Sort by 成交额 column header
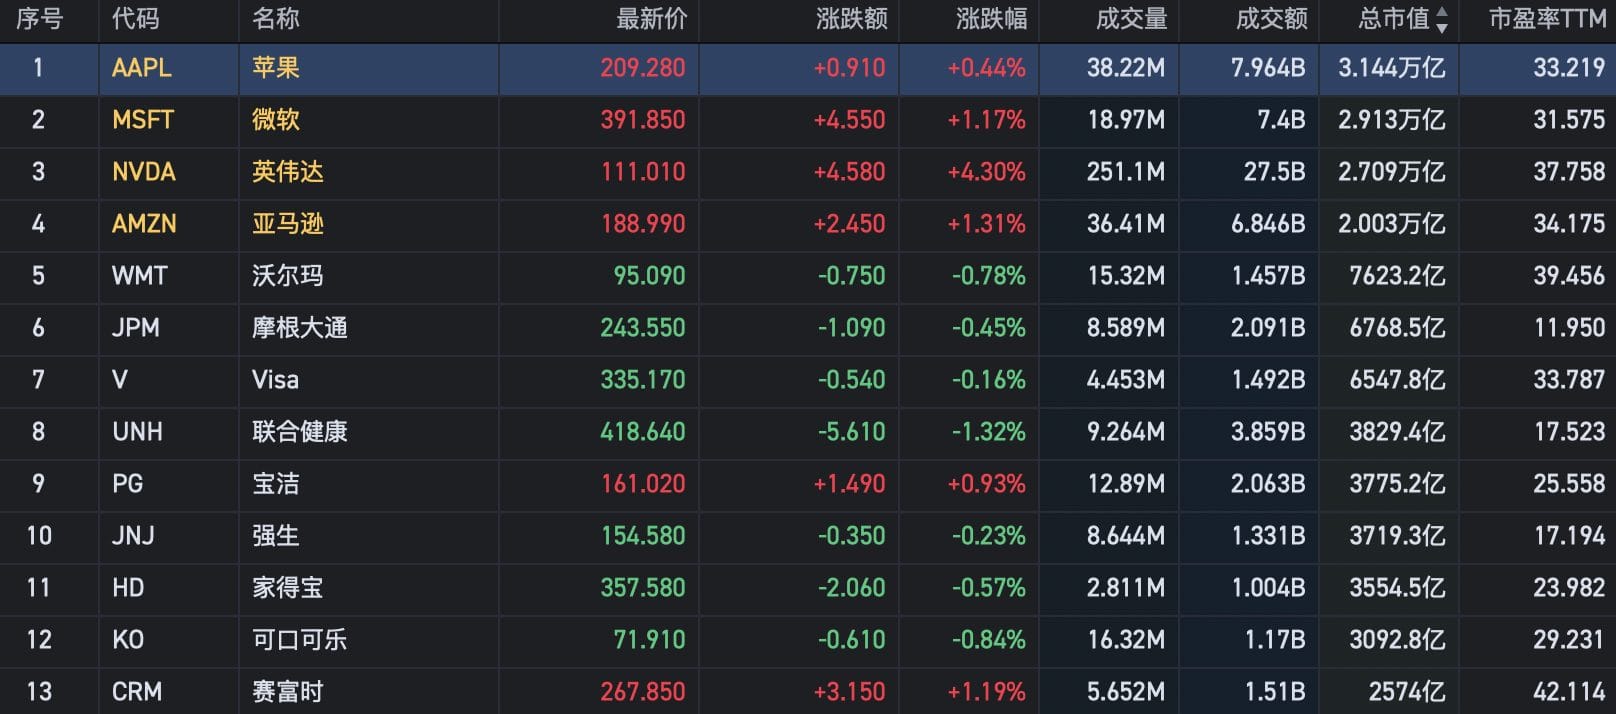The image size is (1616, 714). coord(1271,19)
